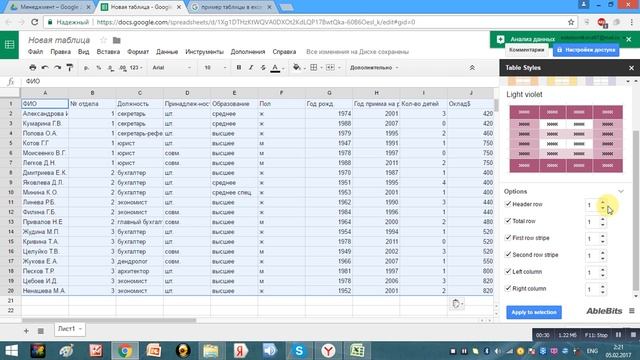640x360 pixels.
Task: Click the paste options icon
Action: [457, 304]
